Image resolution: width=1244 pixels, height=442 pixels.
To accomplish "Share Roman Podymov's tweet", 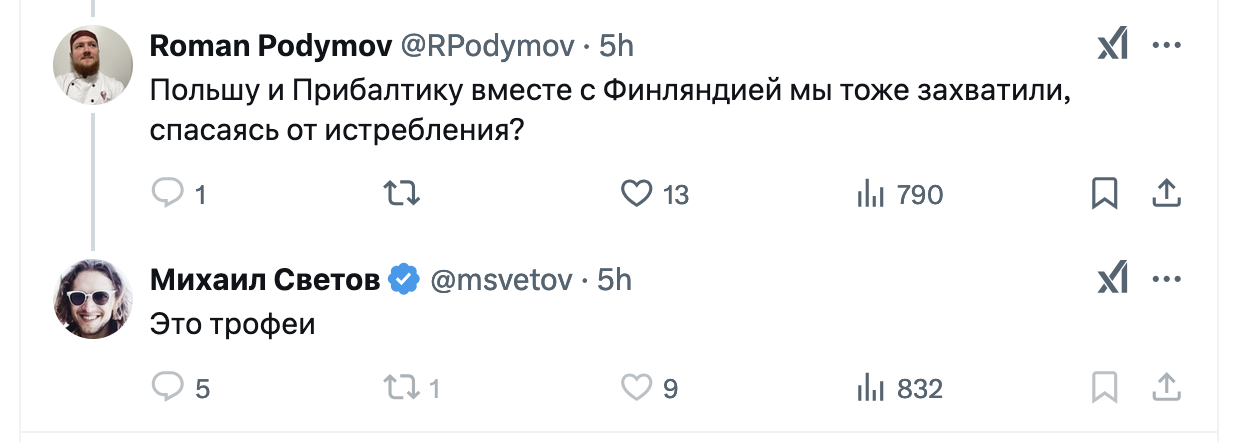I will 1166,194.
